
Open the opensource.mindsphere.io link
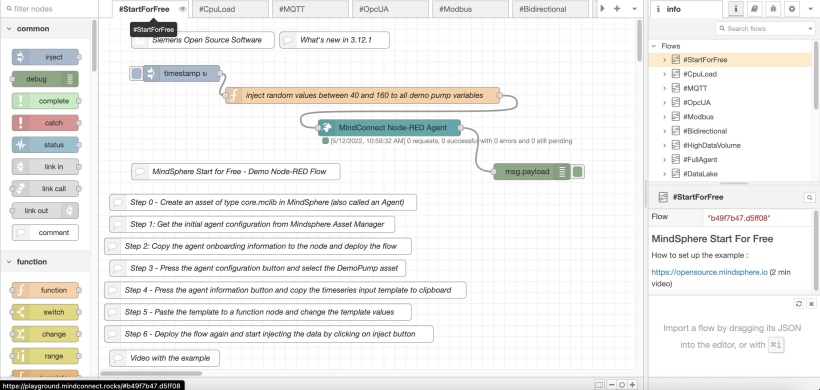pos(709,272)
